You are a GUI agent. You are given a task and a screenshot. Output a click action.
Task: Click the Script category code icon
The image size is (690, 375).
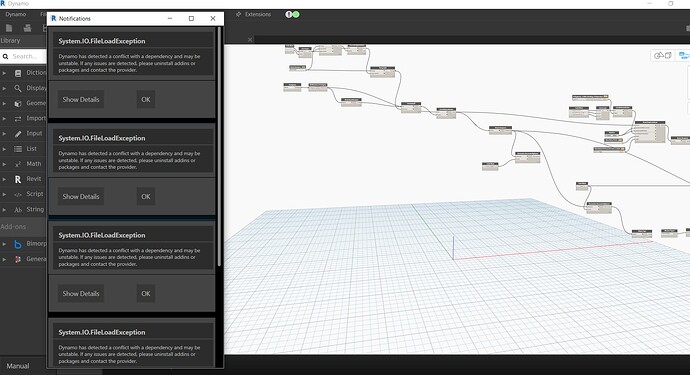18,195
